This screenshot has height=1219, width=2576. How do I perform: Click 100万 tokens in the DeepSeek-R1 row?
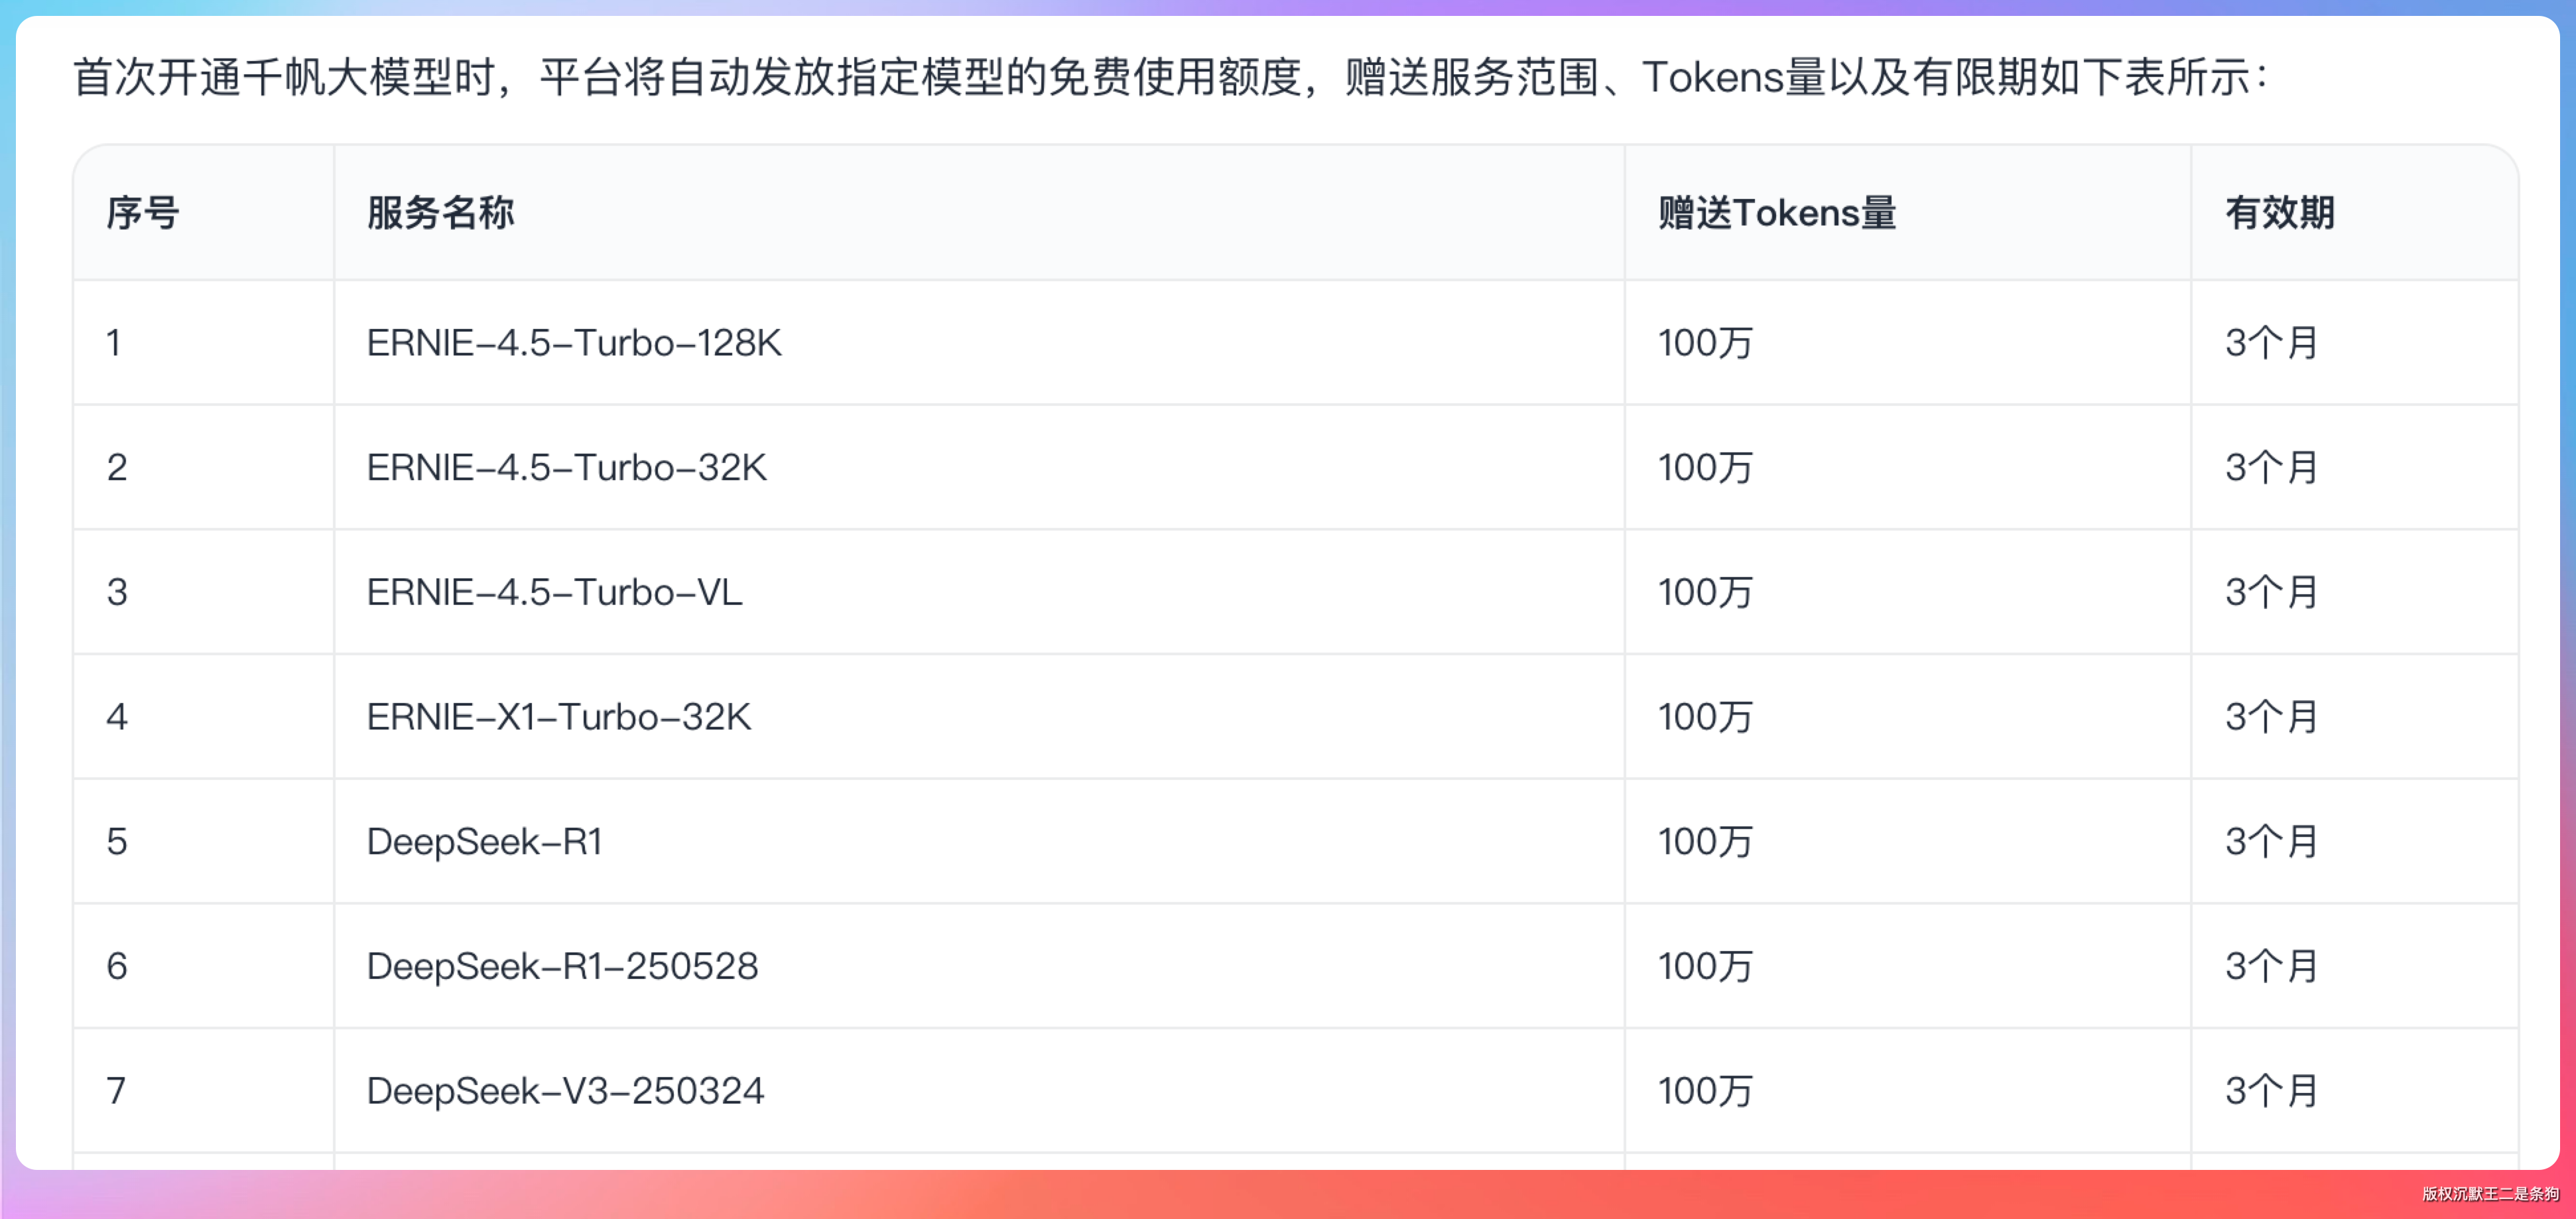click(x=1705, y=842)
